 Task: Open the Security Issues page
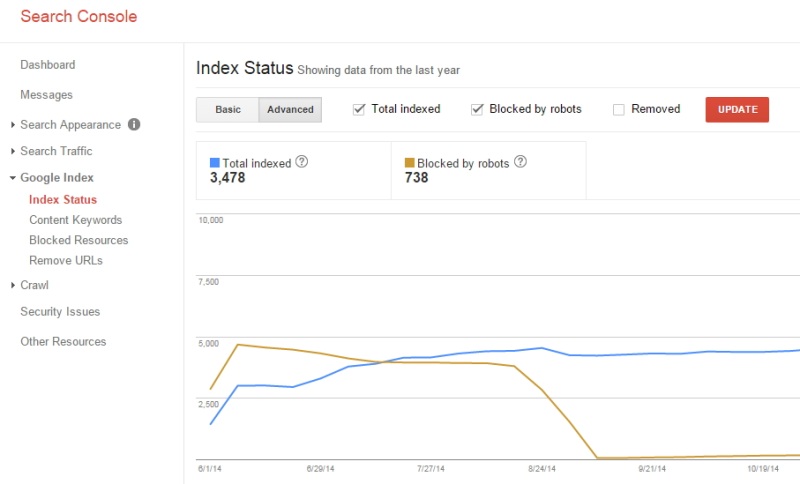tap(60, 312)
